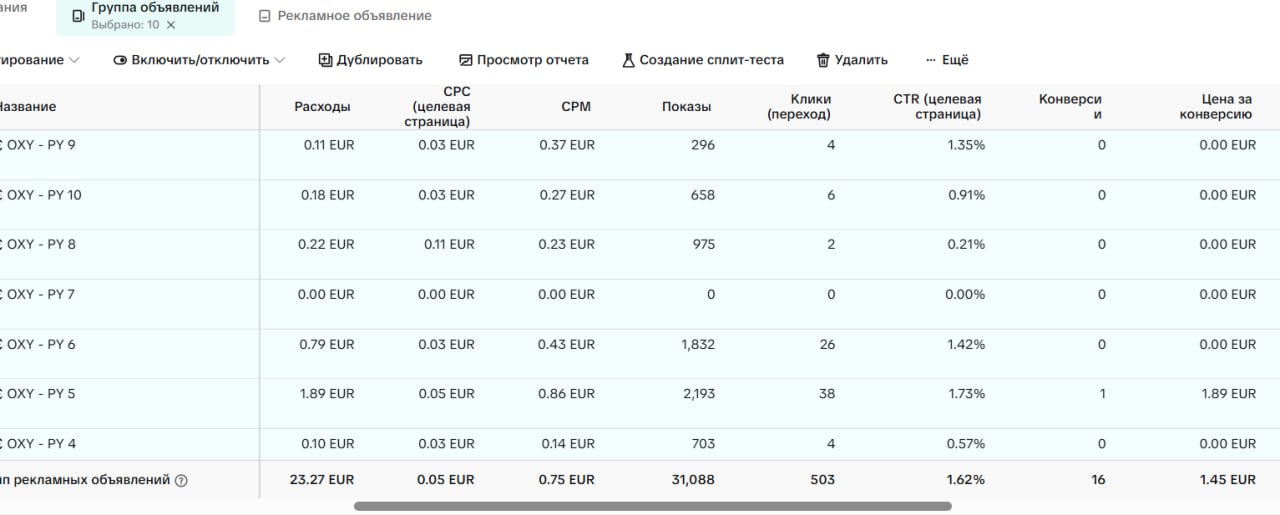Screen dimensions: 1280x515
Task: Click the Рекламное объявление tab icon
Action: coord(264,16)
